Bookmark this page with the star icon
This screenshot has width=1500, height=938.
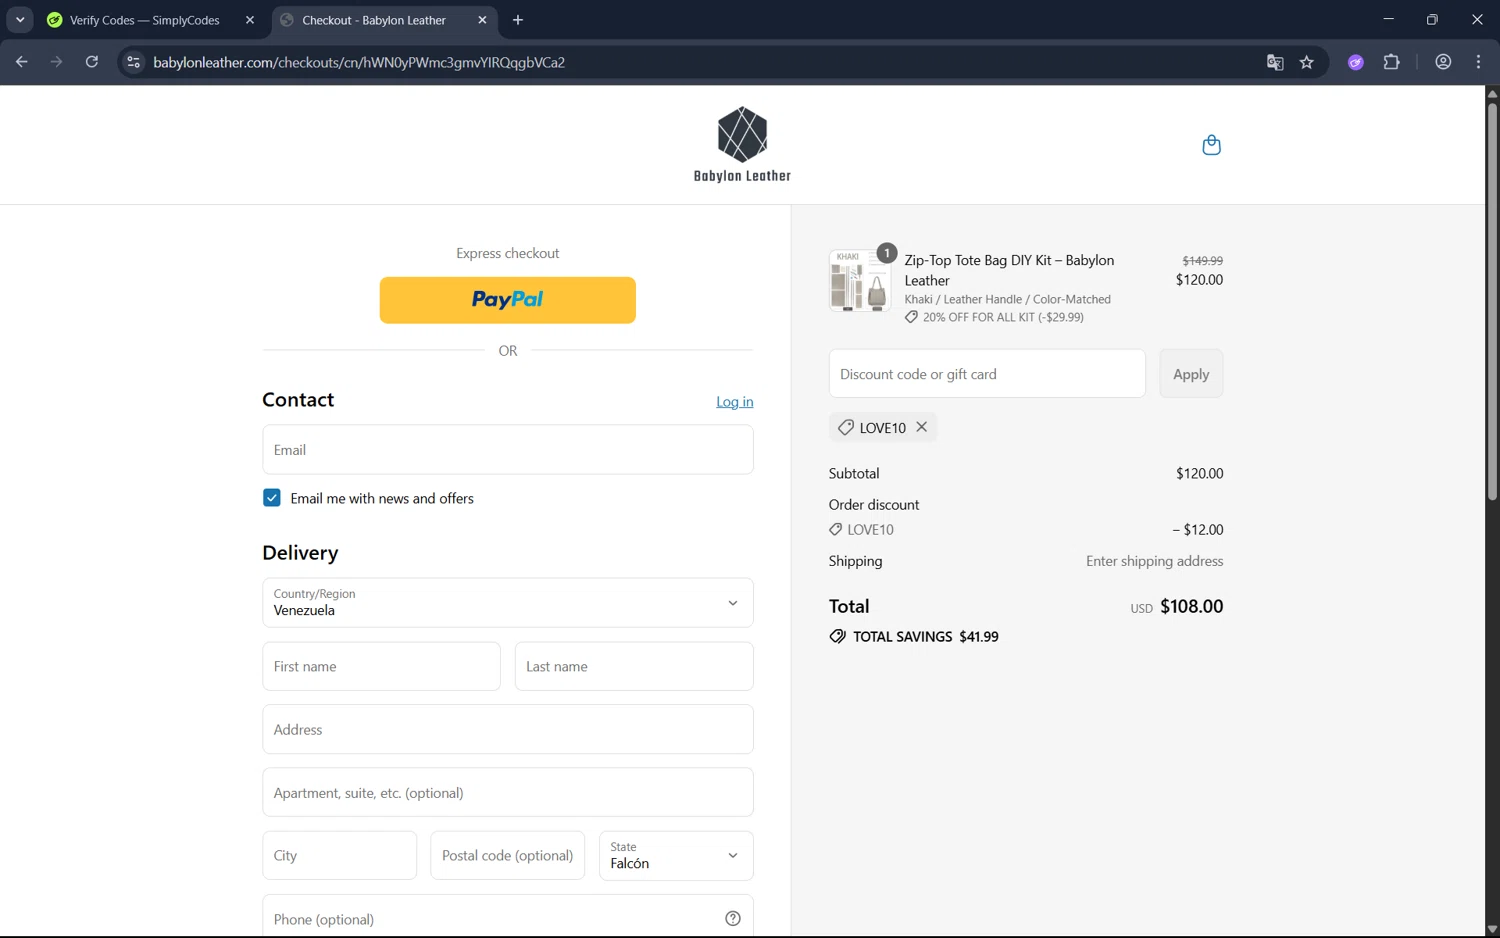point(1307,62)
